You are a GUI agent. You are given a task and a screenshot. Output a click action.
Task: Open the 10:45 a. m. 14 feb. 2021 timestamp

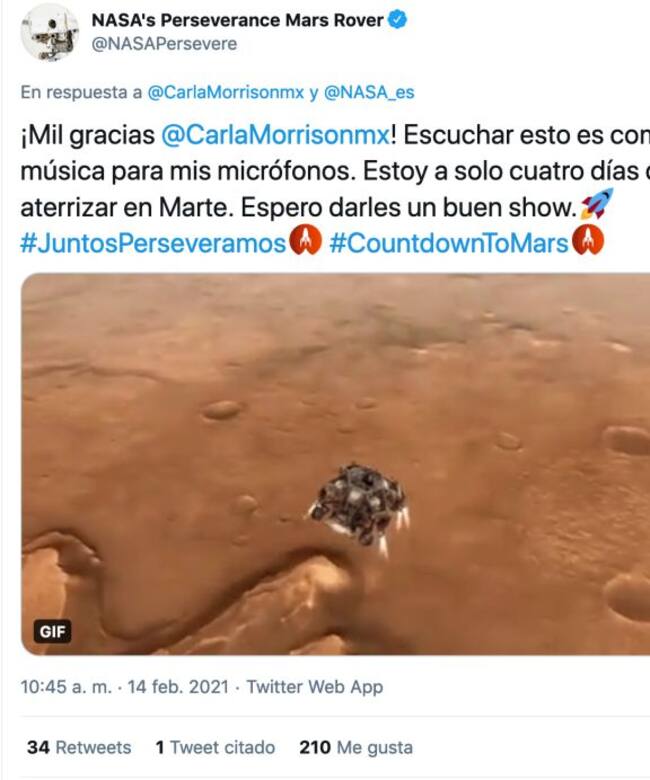125,687
